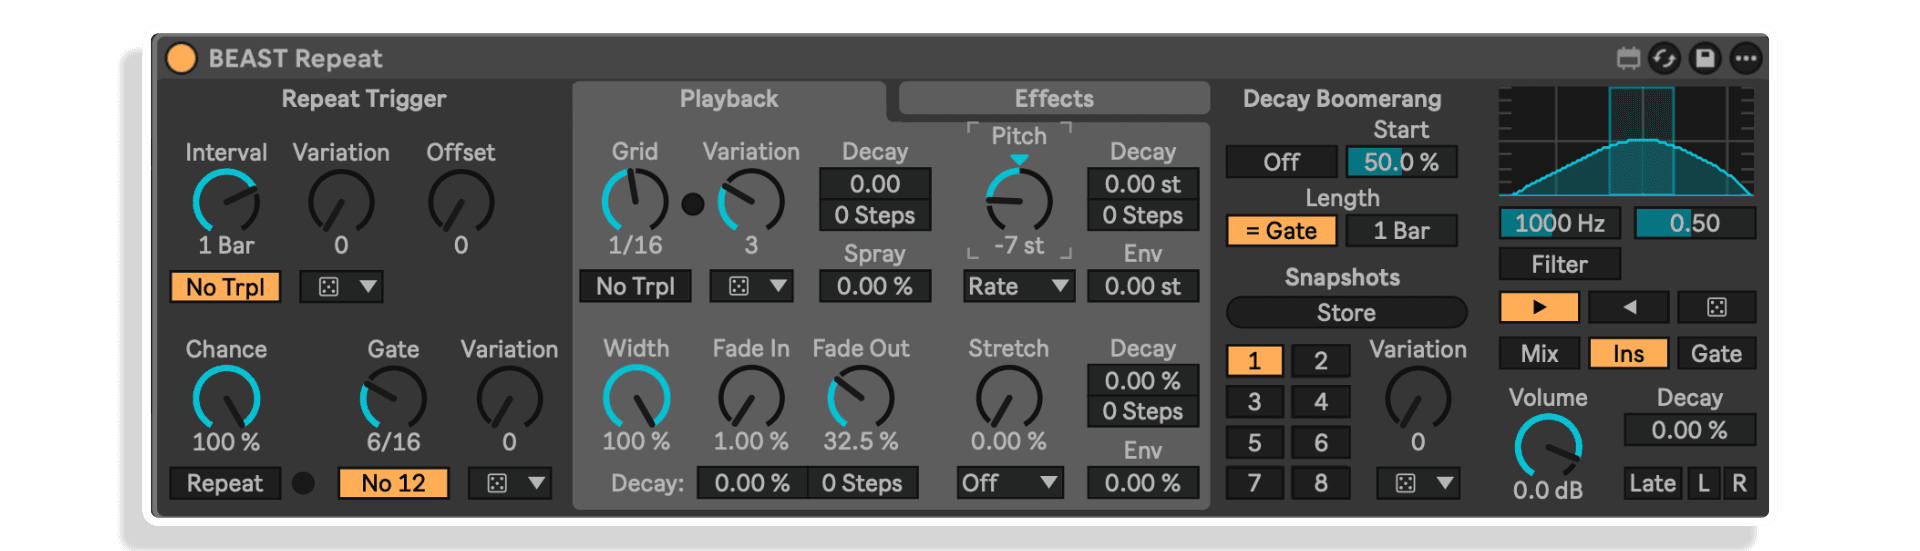The height and width of the screenshot is (551, 1920).
Task: Click the dice icon under Gate Variation
Action: click(x=497, y=484)
